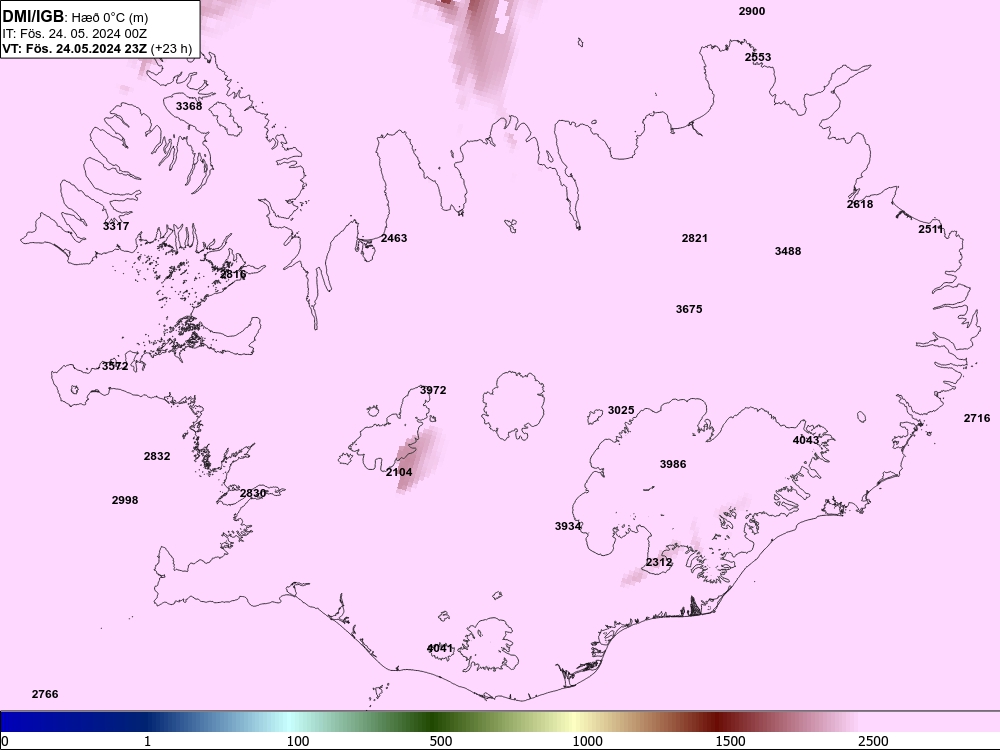This screenshot has height=750, width=1000.
Task: Select the 2104 value on the glacier
Action: tap(399, 472)
